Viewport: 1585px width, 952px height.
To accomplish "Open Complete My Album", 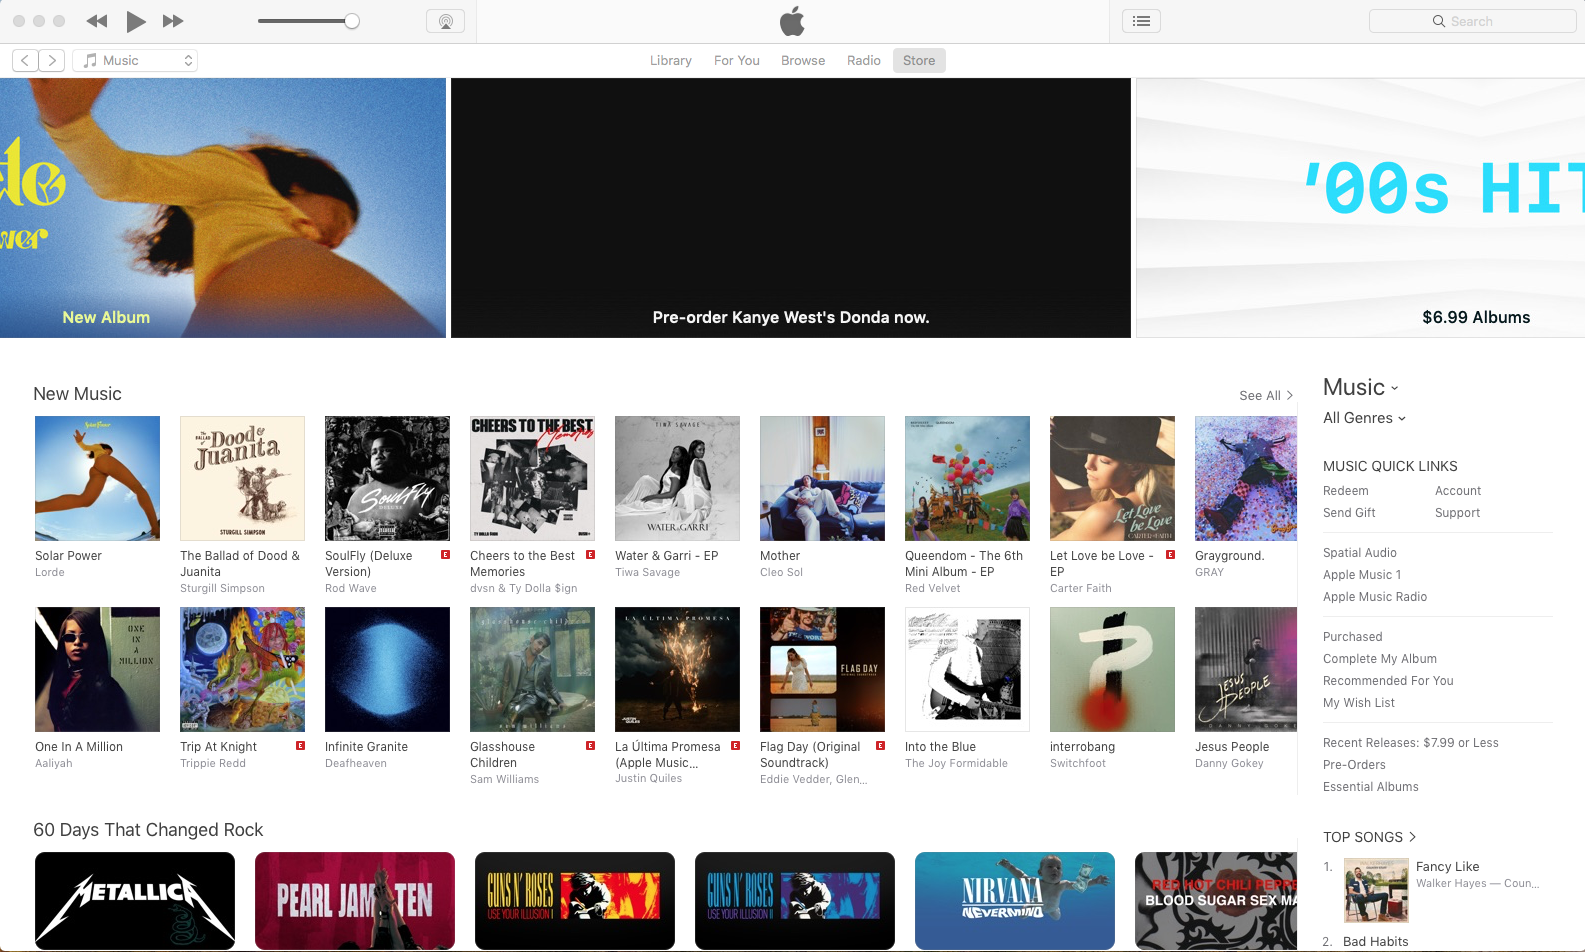I will [1380, 659].
